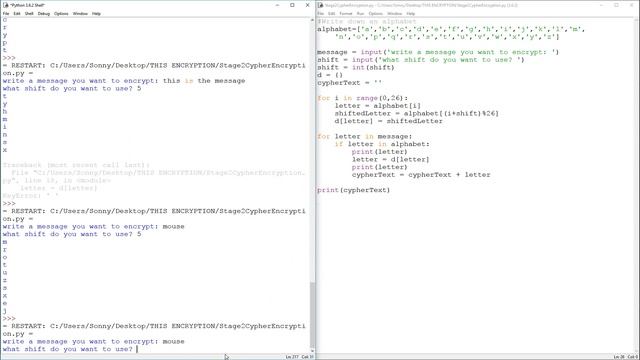The height and width of the screenshot is (360, 640).
Task: Click the shell scrollbar down arrow
Action: pos(312,351)
